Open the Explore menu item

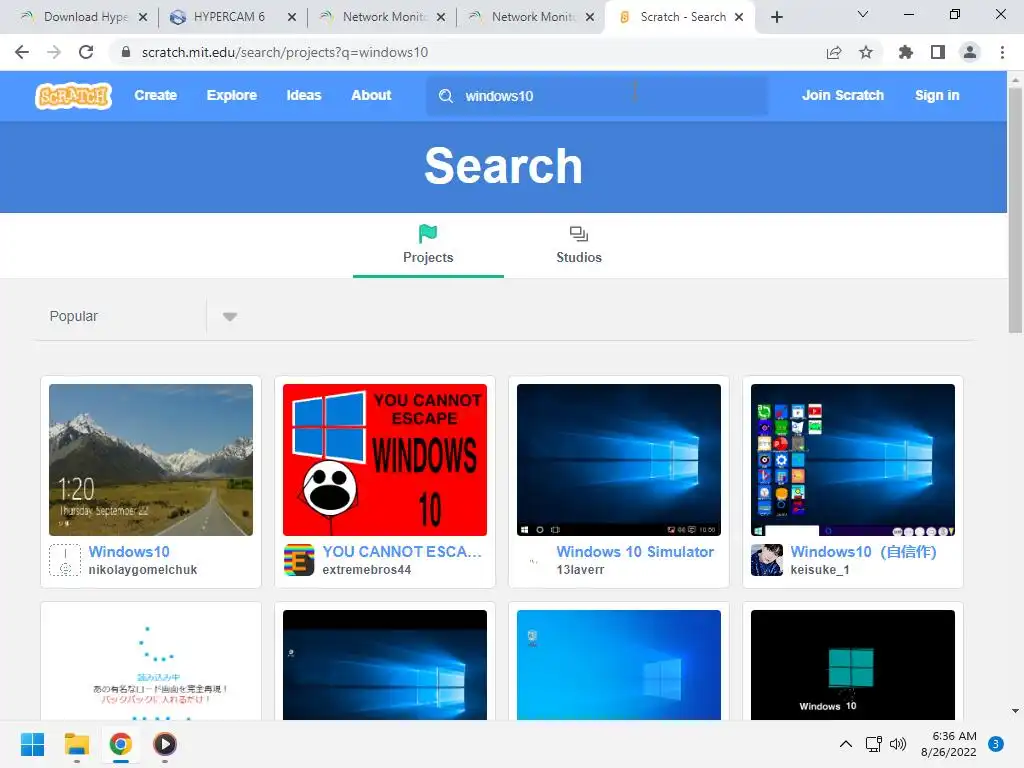pyautogui.click(x=232, y=95)
